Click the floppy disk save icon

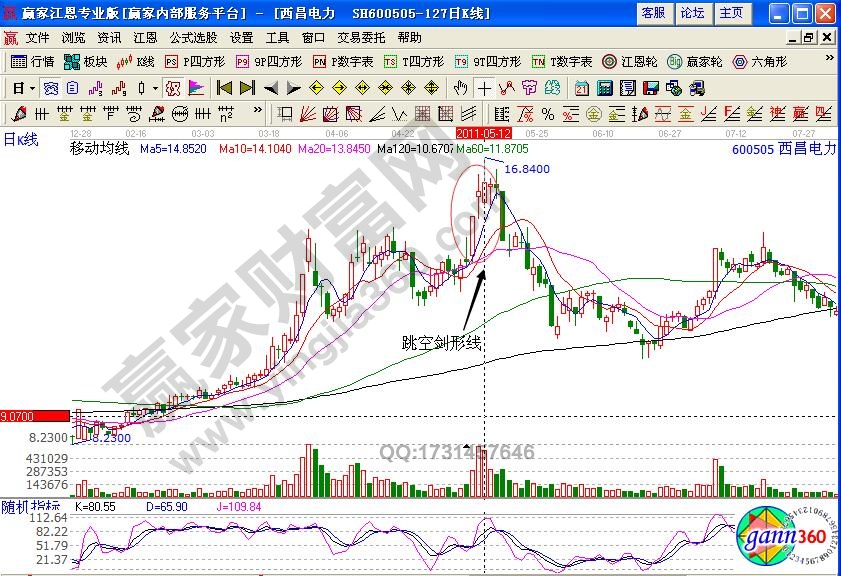(651, 88)
